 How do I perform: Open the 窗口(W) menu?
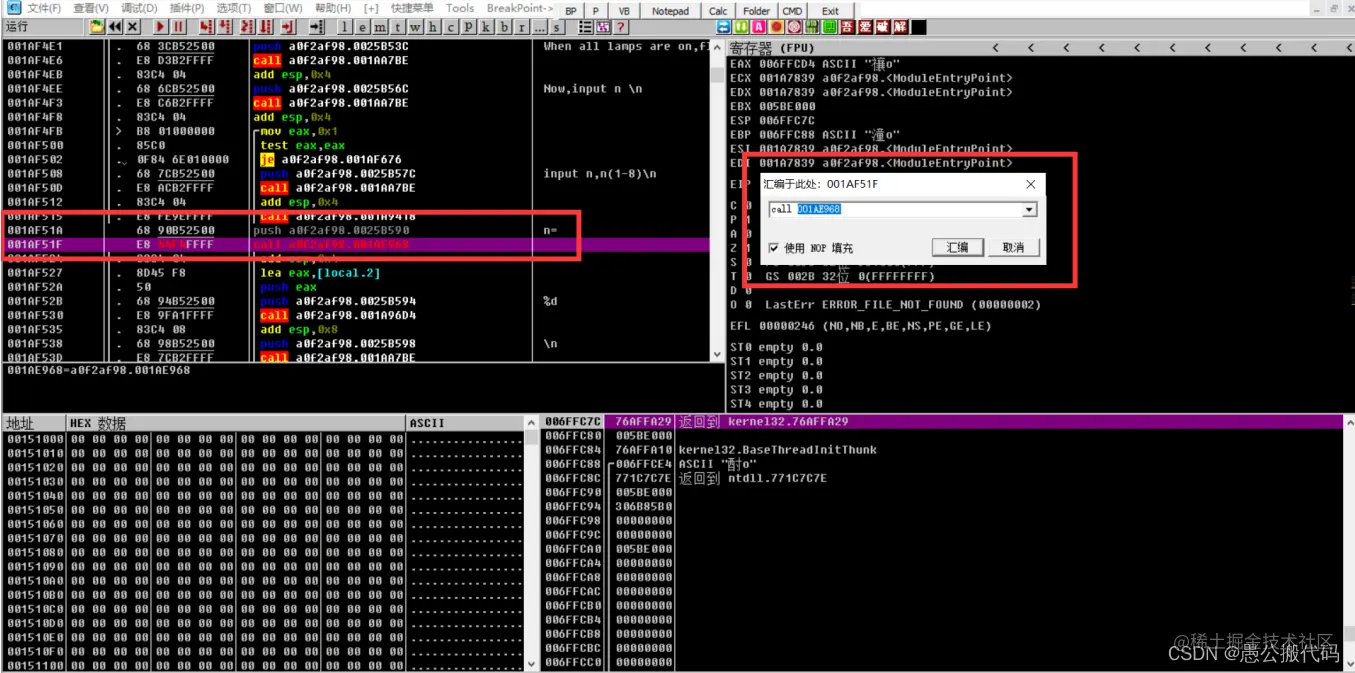283,9
